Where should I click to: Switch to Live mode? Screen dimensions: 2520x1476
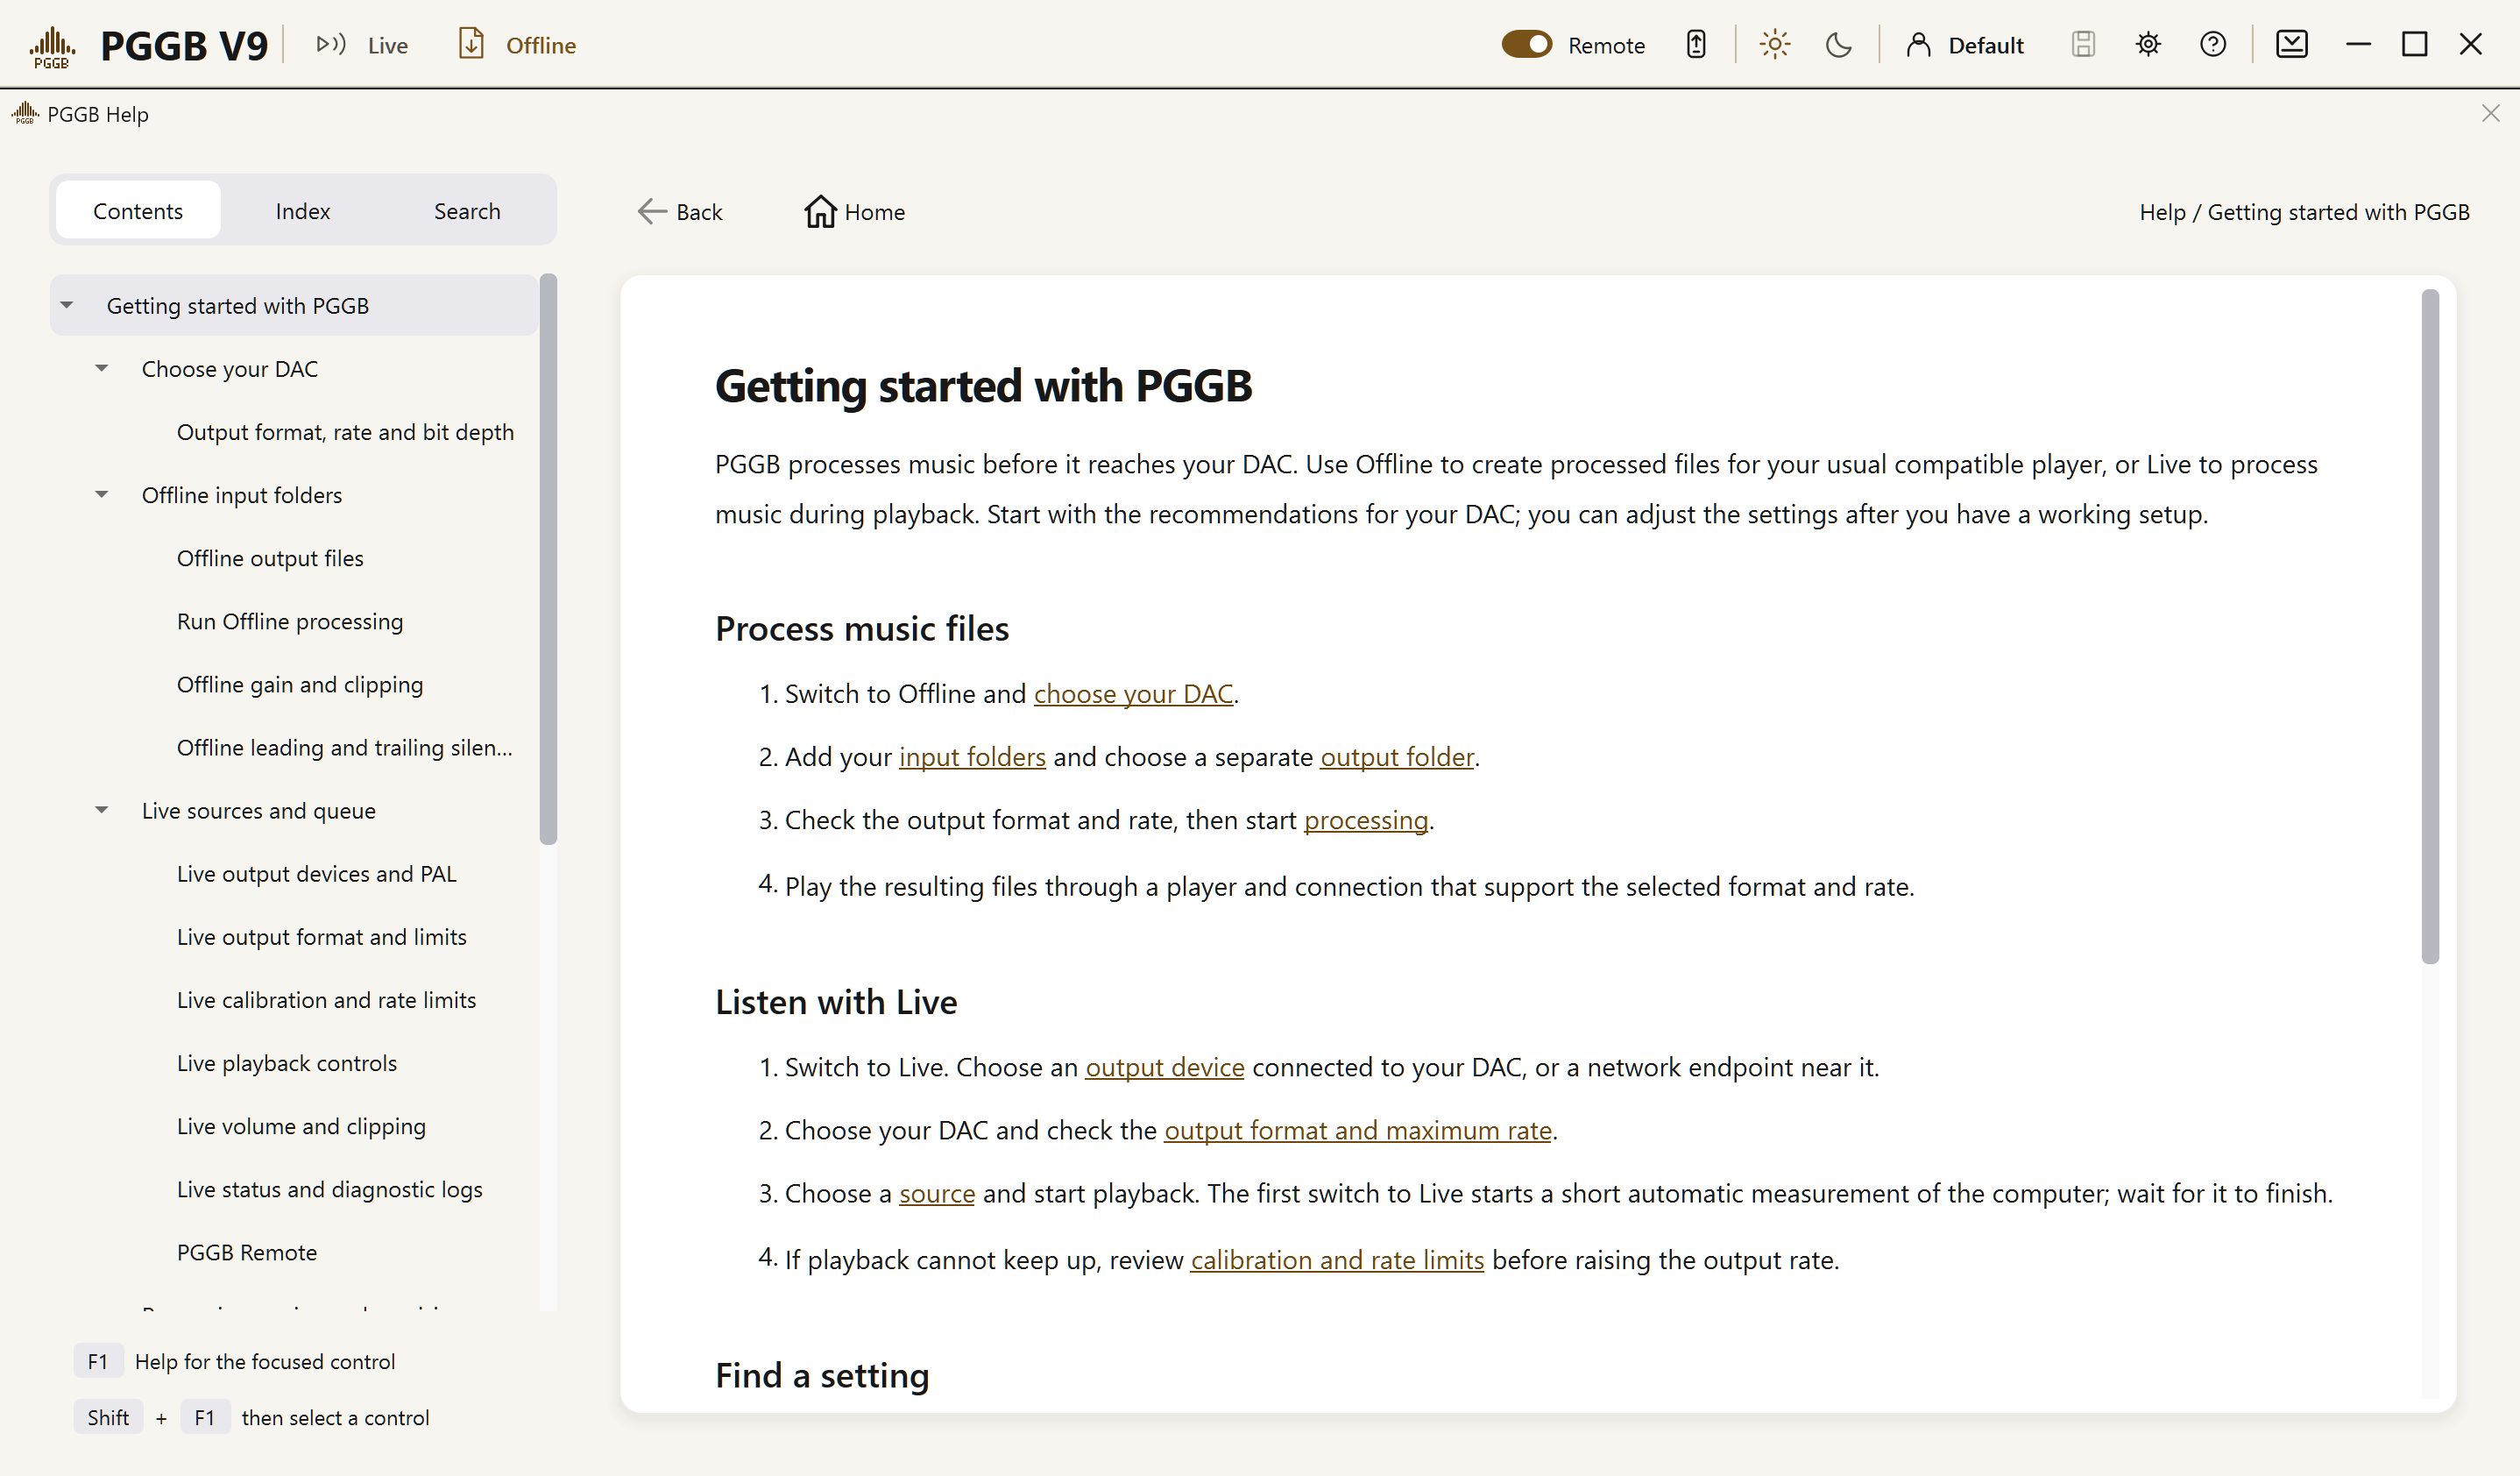[x=361, y=45]
